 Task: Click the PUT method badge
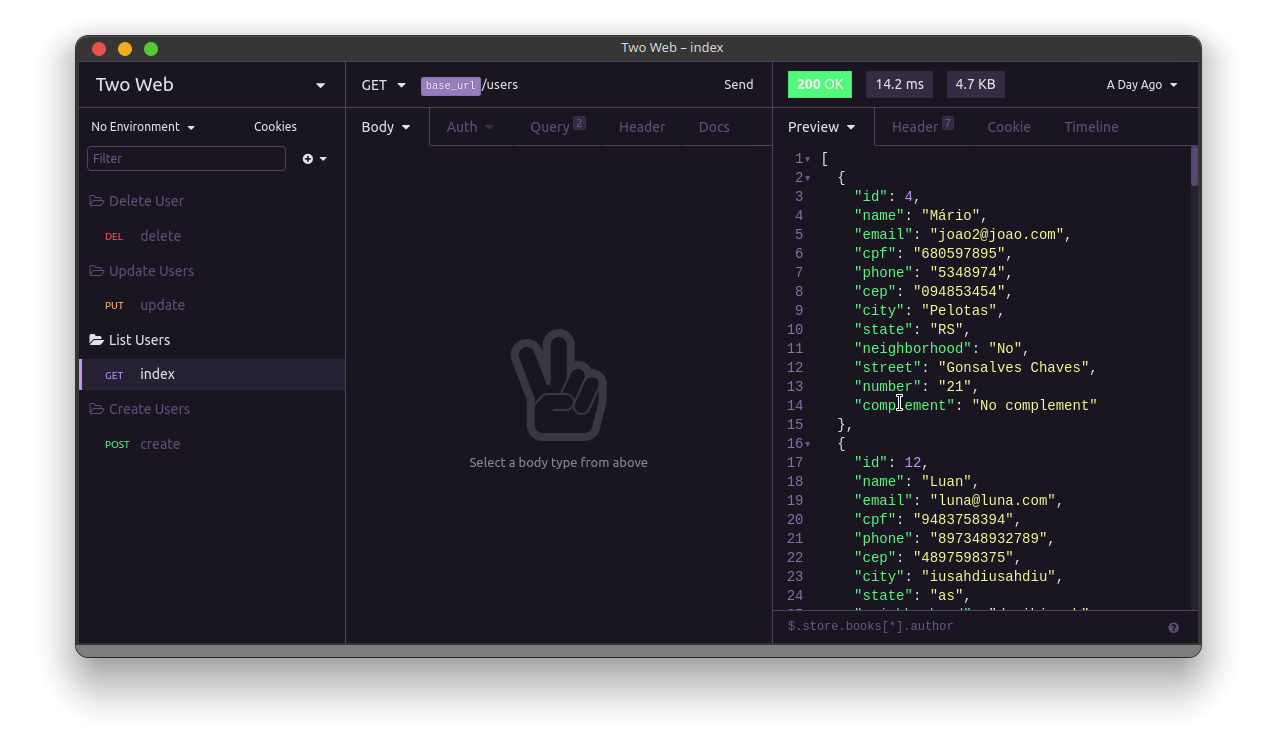114,306
